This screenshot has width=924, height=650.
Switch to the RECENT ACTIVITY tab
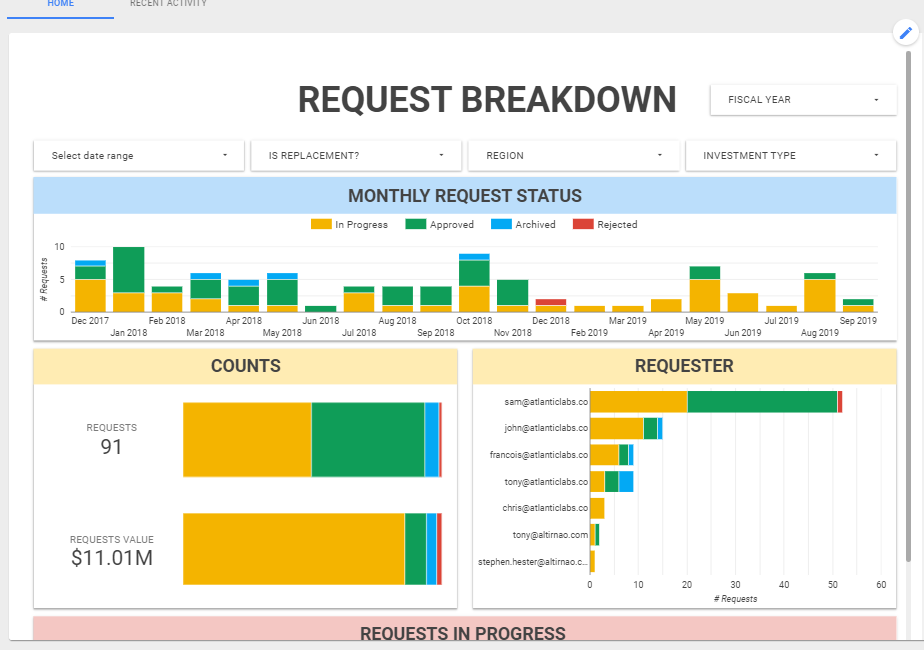coord(169,5)
